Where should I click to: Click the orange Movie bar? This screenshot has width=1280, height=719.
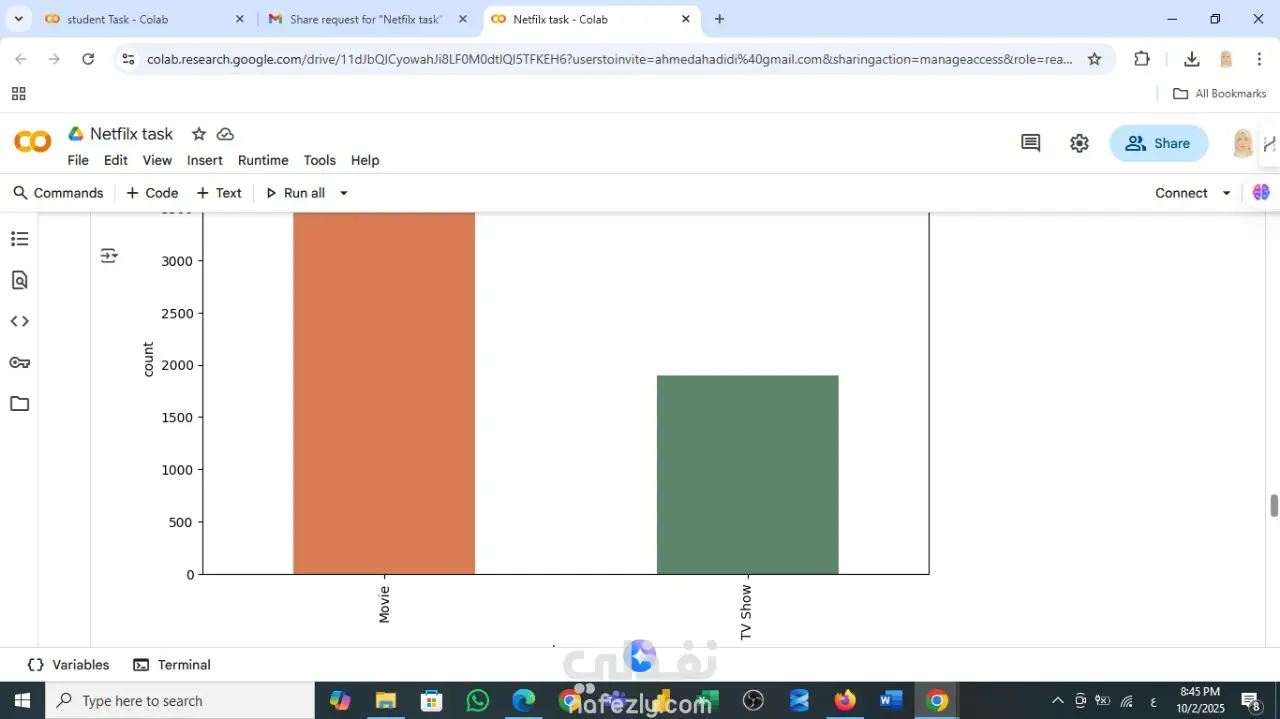(x=384, y=393)
